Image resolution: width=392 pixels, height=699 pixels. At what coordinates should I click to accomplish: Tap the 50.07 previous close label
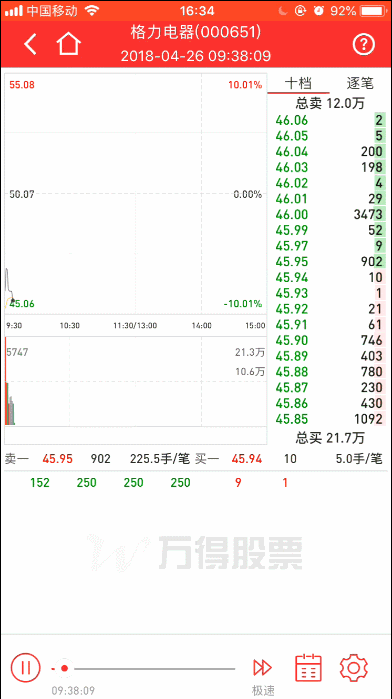22,194
